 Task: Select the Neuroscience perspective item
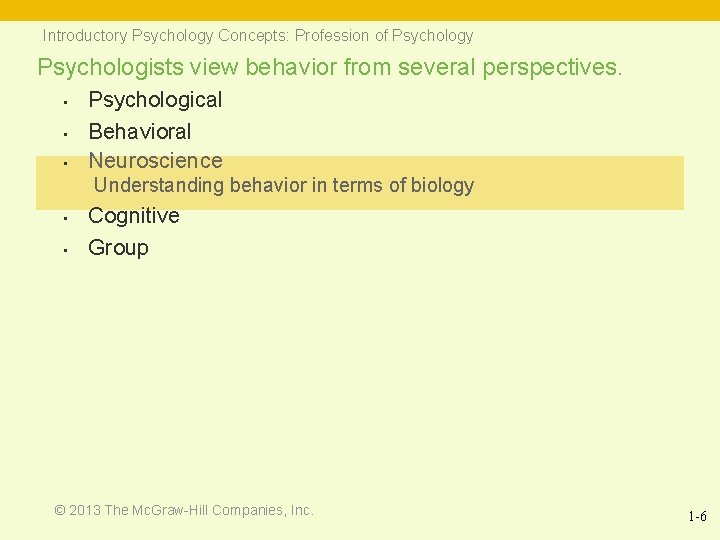point(155,160)
